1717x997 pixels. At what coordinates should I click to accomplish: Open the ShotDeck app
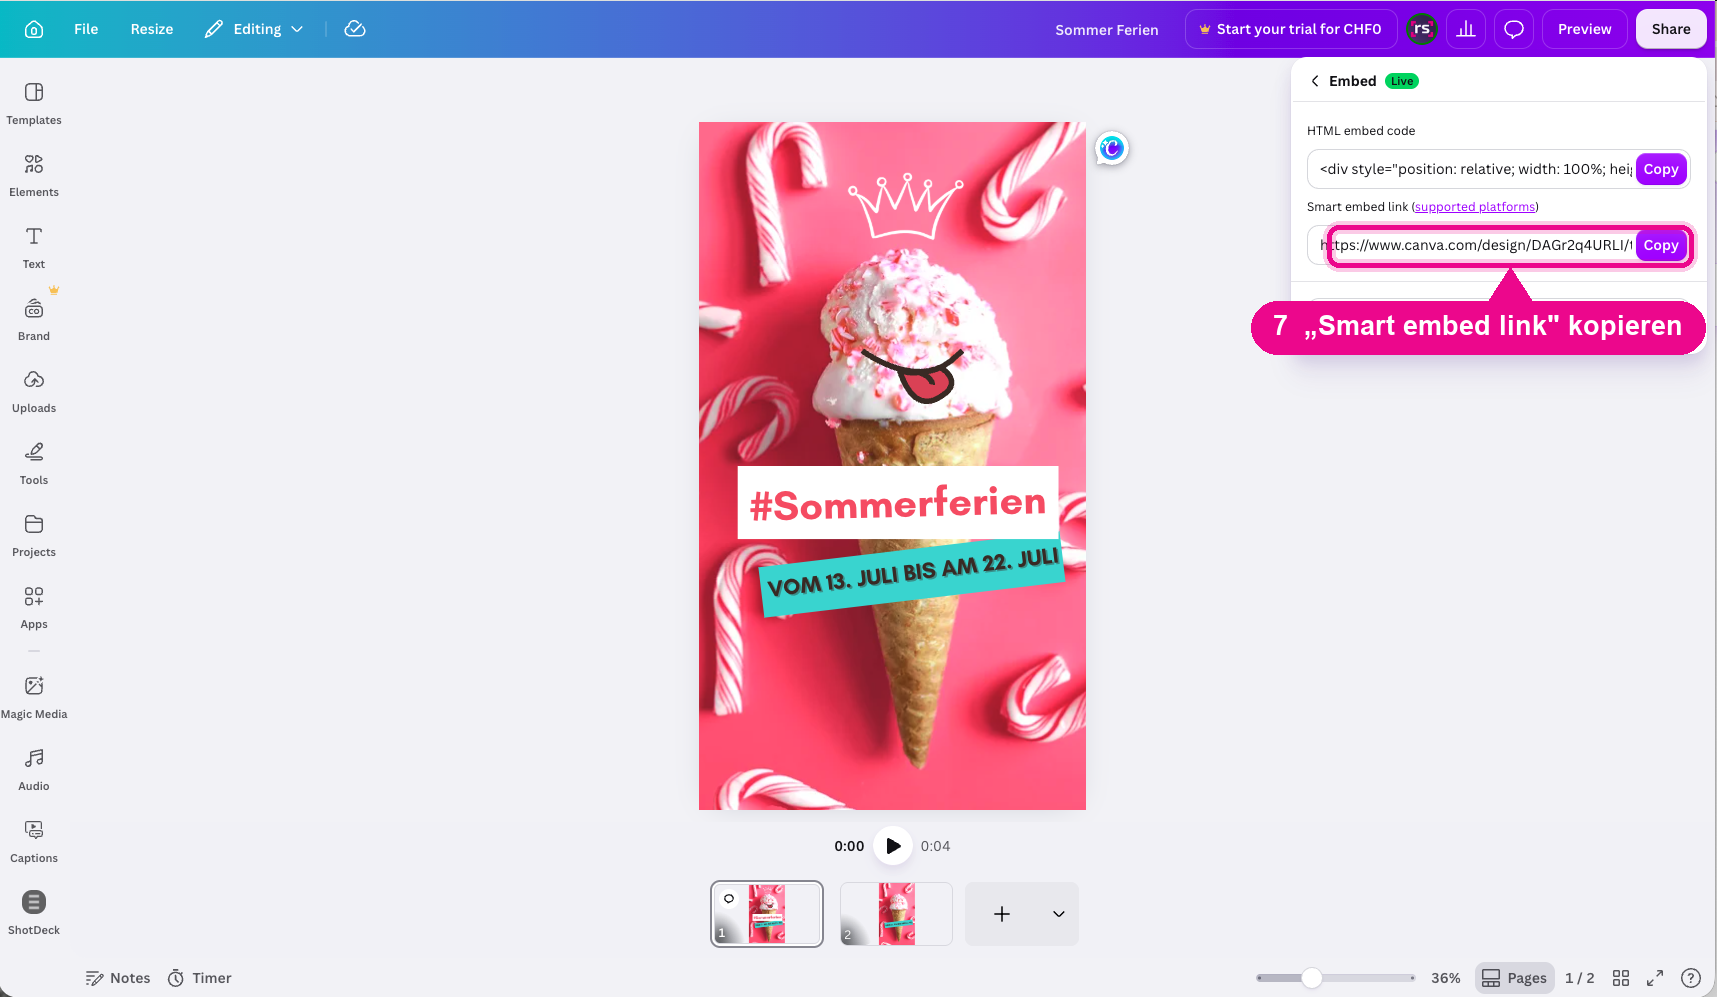tap(34, 913)
